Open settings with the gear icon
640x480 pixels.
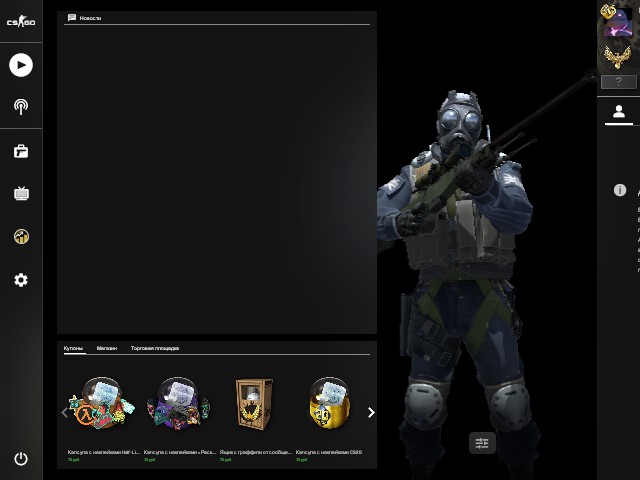(21, 280)
